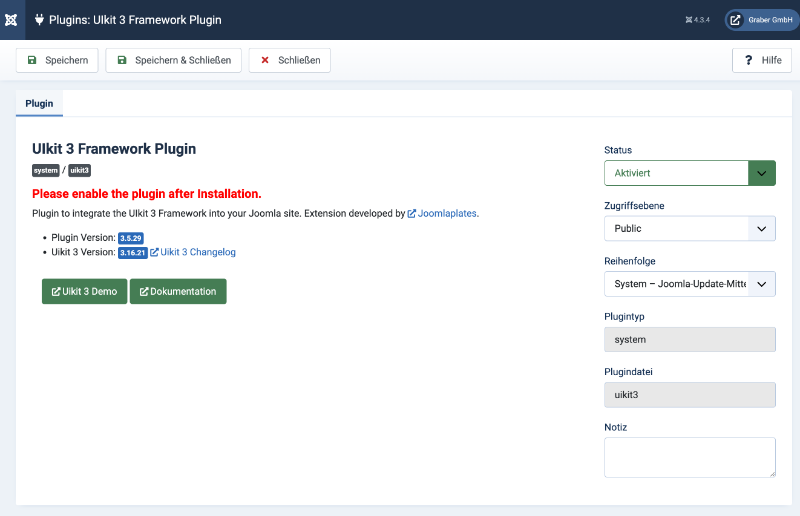Viewport: 800px width, 516px height.
Task: Open the Dokumentation button
Action: point(178,291)
